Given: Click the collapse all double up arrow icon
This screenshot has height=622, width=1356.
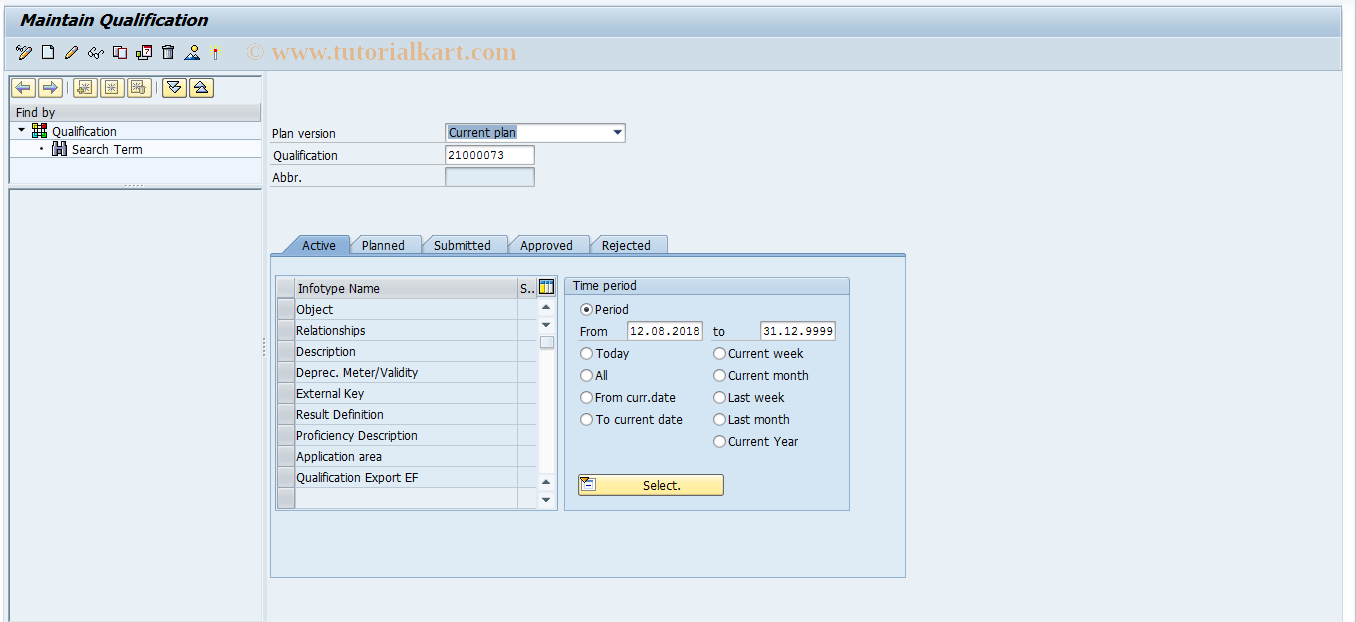Looking at the screenshot, I should point(201,88).
